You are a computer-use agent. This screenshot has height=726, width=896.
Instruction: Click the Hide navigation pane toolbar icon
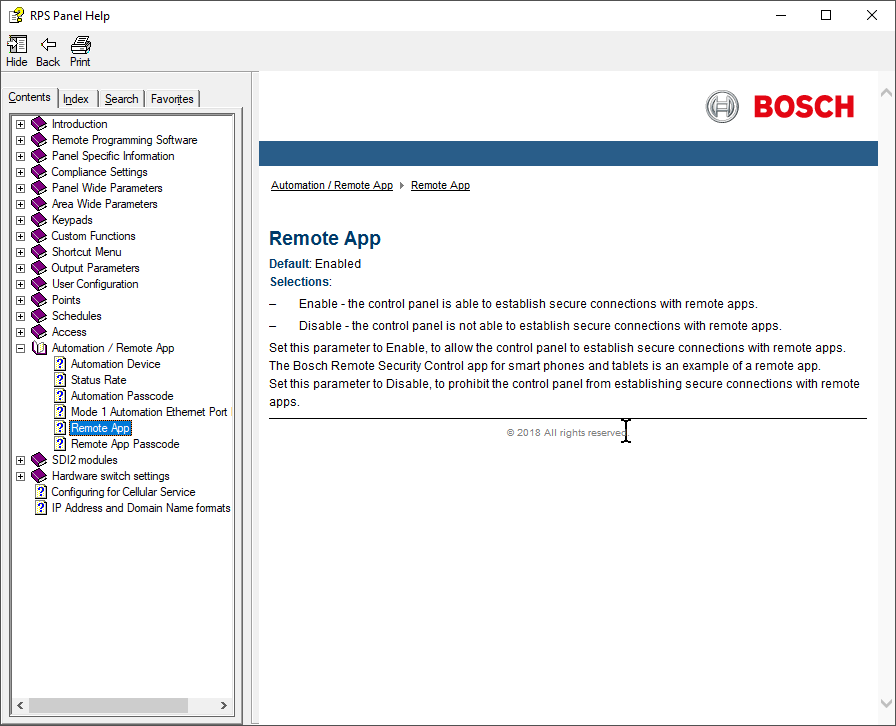coord(17,45)
